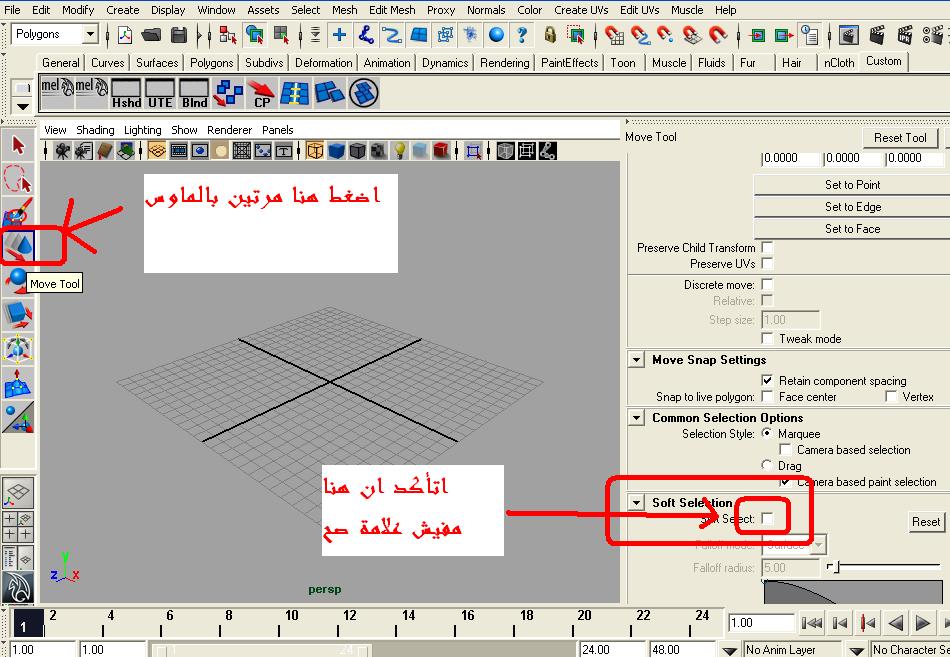The image size is (950, 657).
Task: Switch to the Polygons shelf tab
Action: (211, 62)
